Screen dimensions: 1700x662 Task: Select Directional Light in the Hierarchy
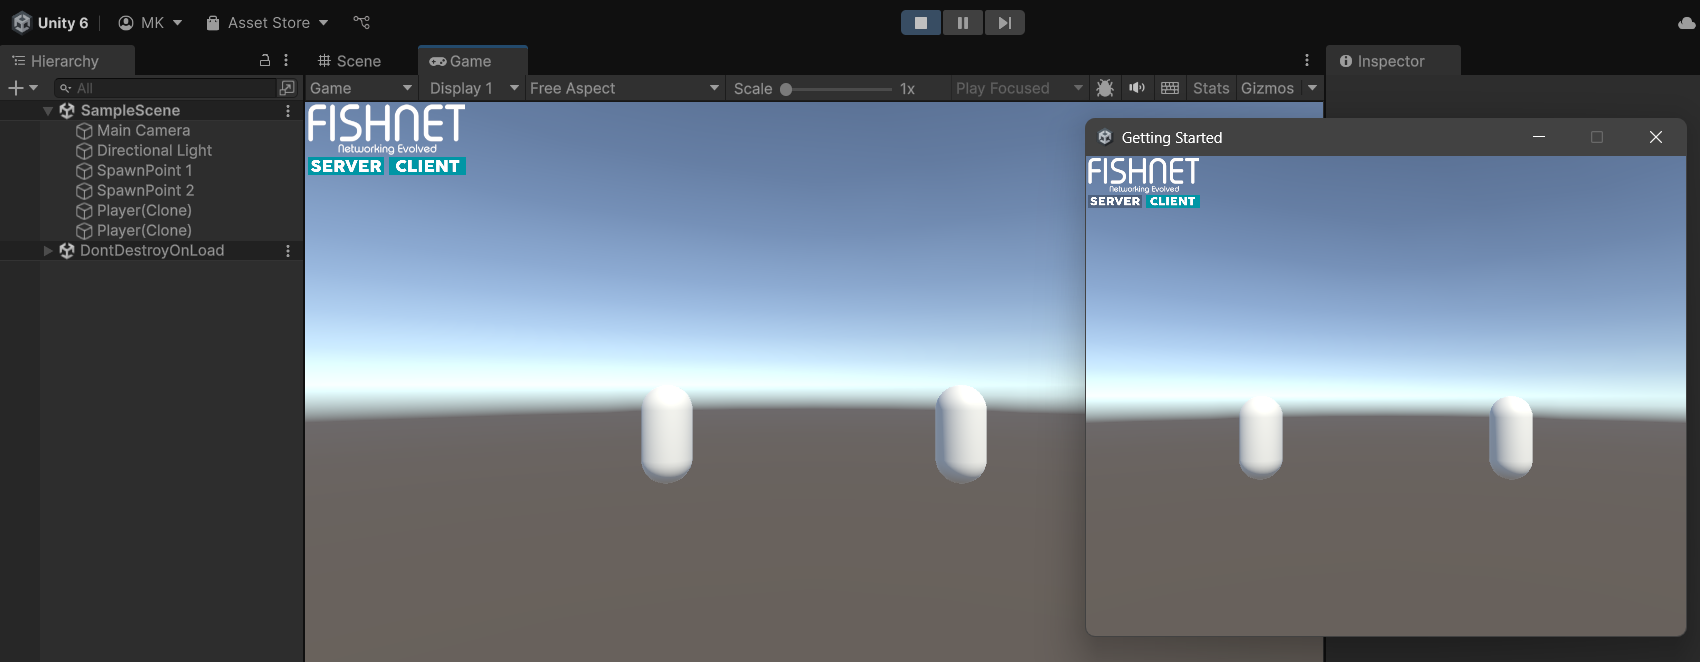point(154,150)
